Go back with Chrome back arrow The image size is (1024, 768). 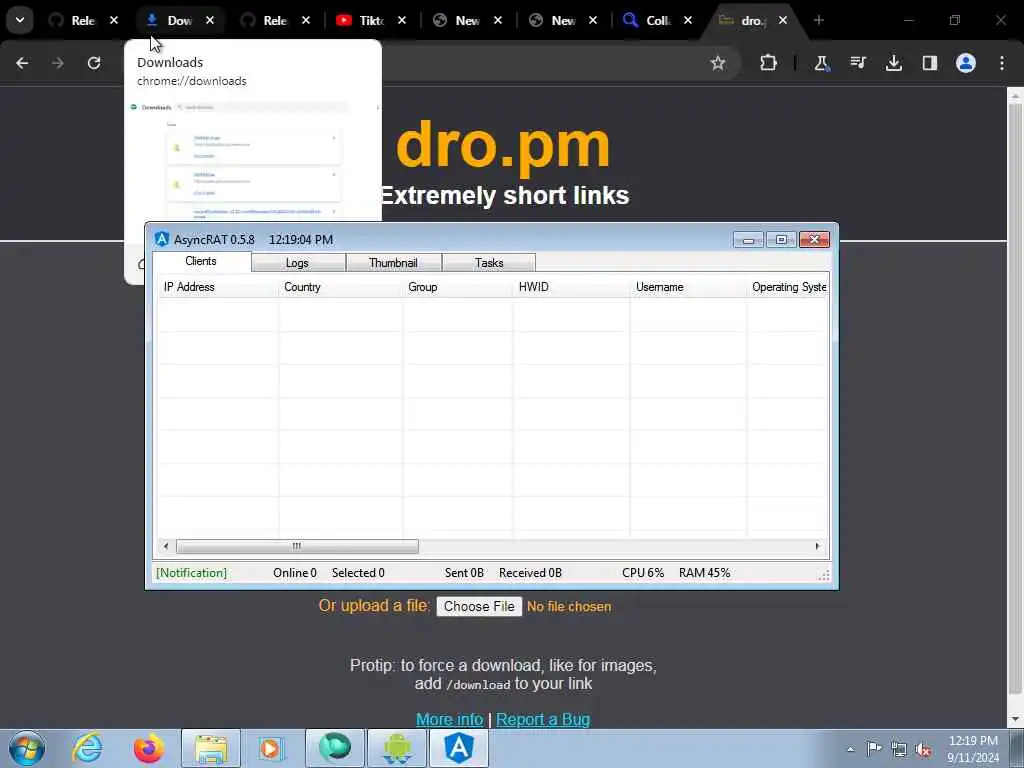click(x=22, y=63)
